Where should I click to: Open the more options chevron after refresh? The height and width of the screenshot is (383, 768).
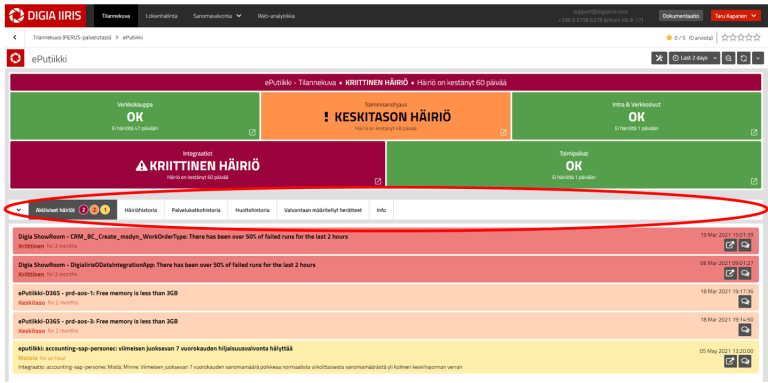[758, 58]
